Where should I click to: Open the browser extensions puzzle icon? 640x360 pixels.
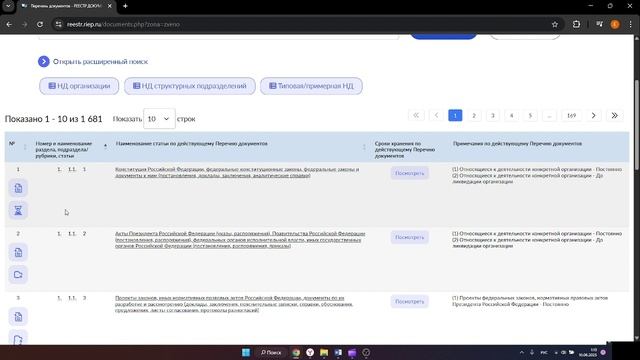tap(576, 24)
